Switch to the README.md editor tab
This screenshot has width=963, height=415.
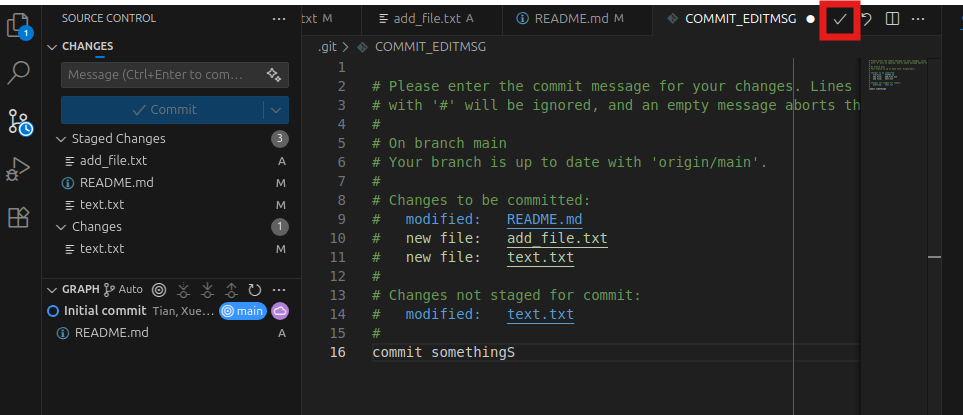[577, 18]
